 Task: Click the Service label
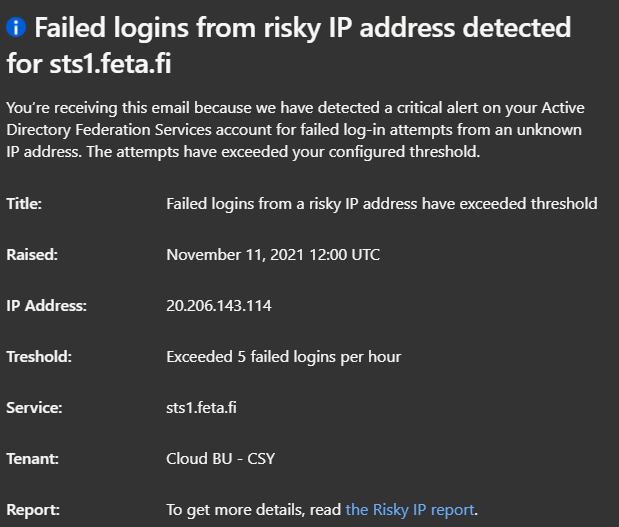point(34,407)
